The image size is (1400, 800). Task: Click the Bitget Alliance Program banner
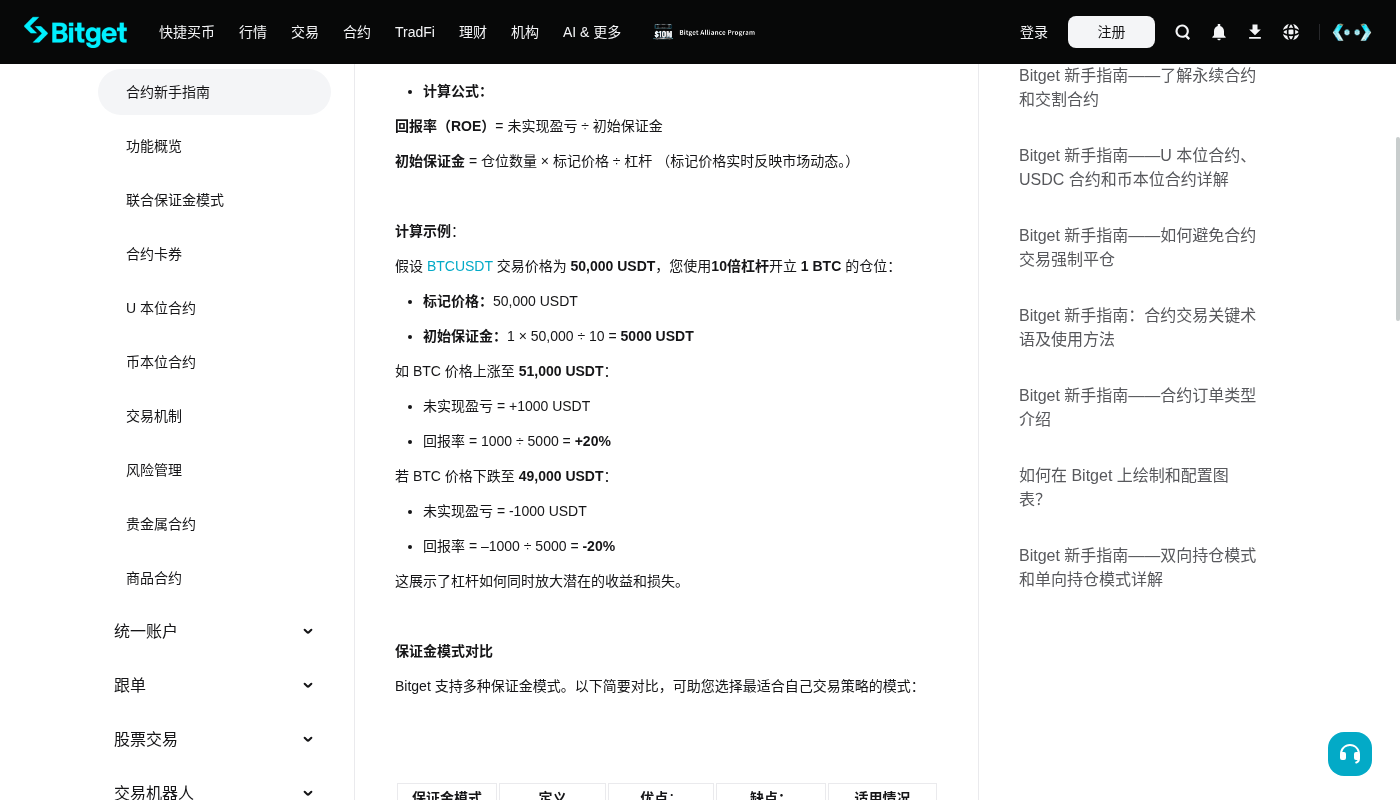[x=705, y=32]
